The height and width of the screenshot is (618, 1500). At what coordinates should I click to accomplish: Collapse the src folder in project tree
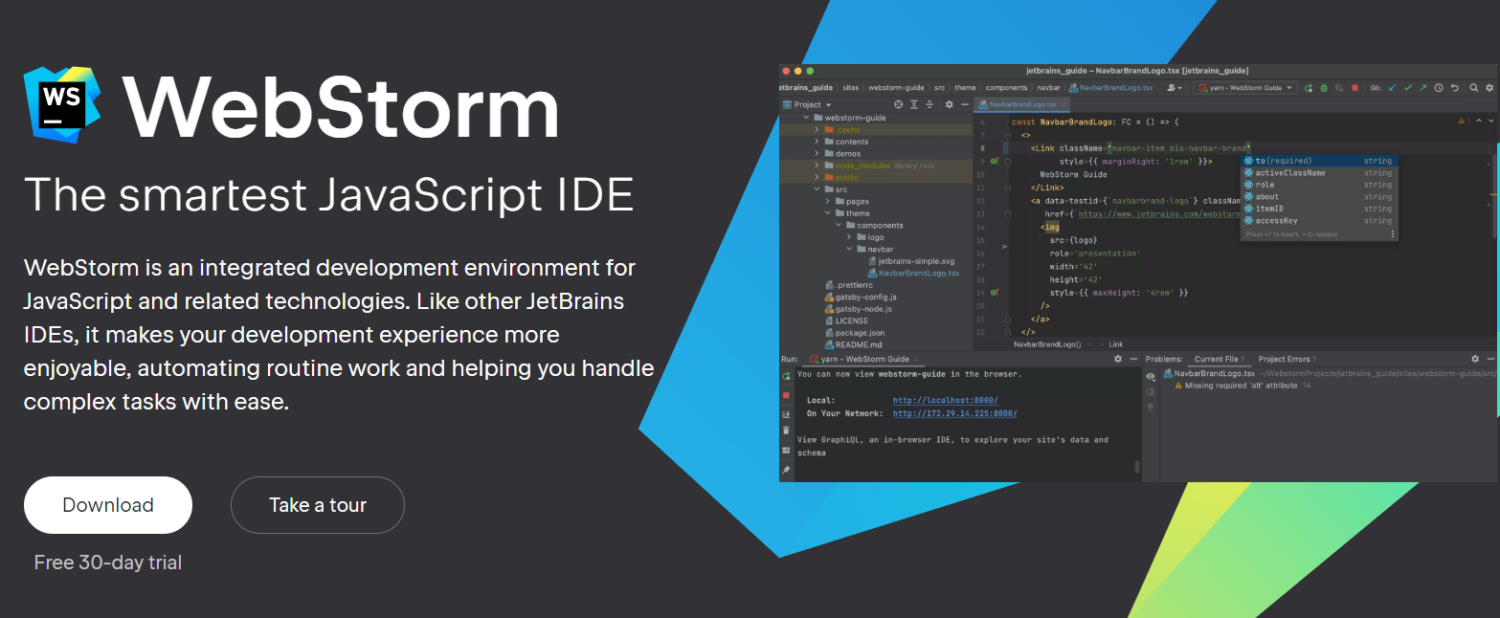click(x=816, y=189)
